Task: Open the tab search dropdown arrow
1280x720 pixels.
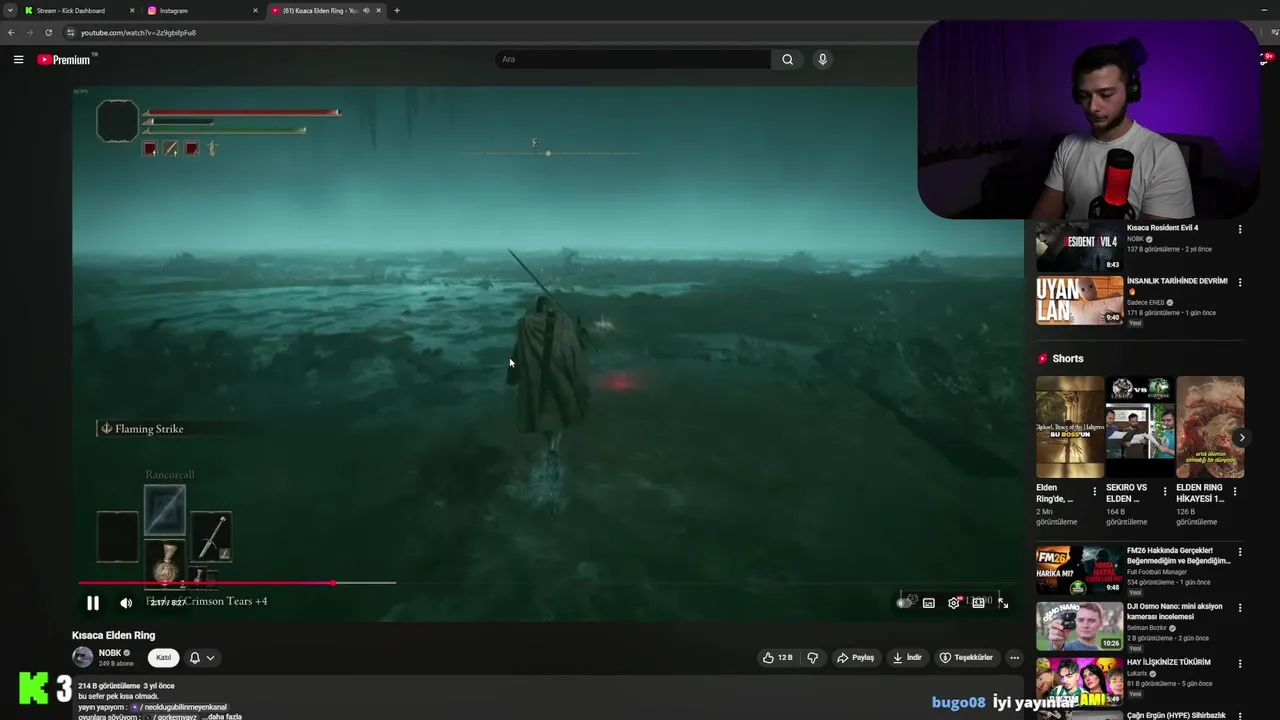Action: (9, 11)
